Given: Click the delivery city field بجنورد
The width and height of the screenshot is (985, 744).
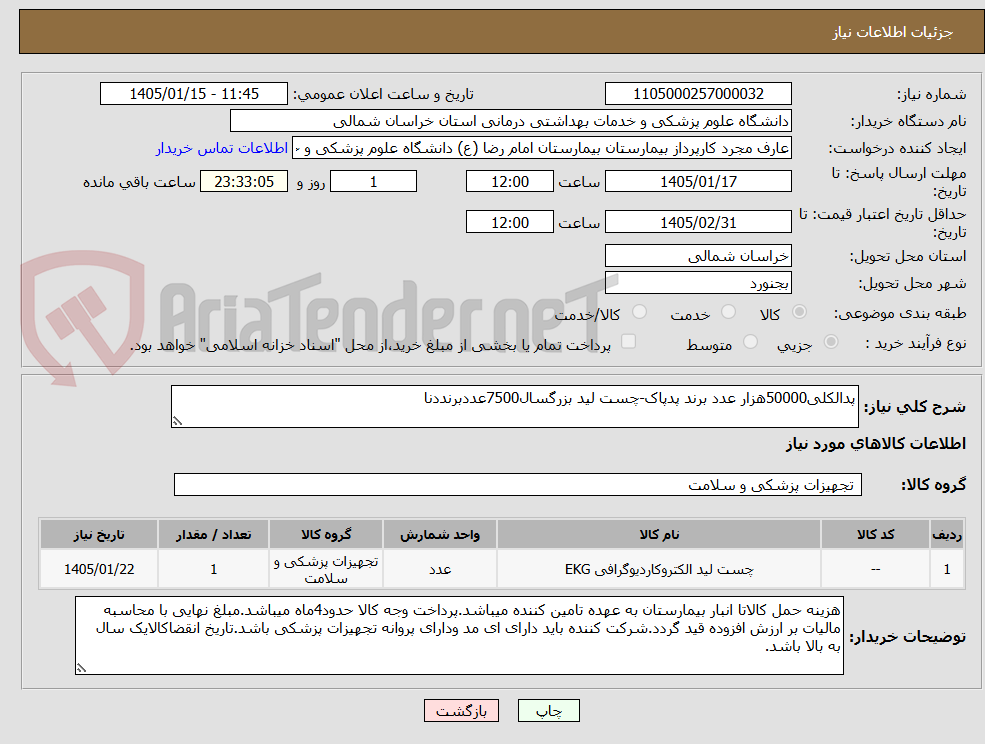Looking at the screenshot, I should pos(698,283).
